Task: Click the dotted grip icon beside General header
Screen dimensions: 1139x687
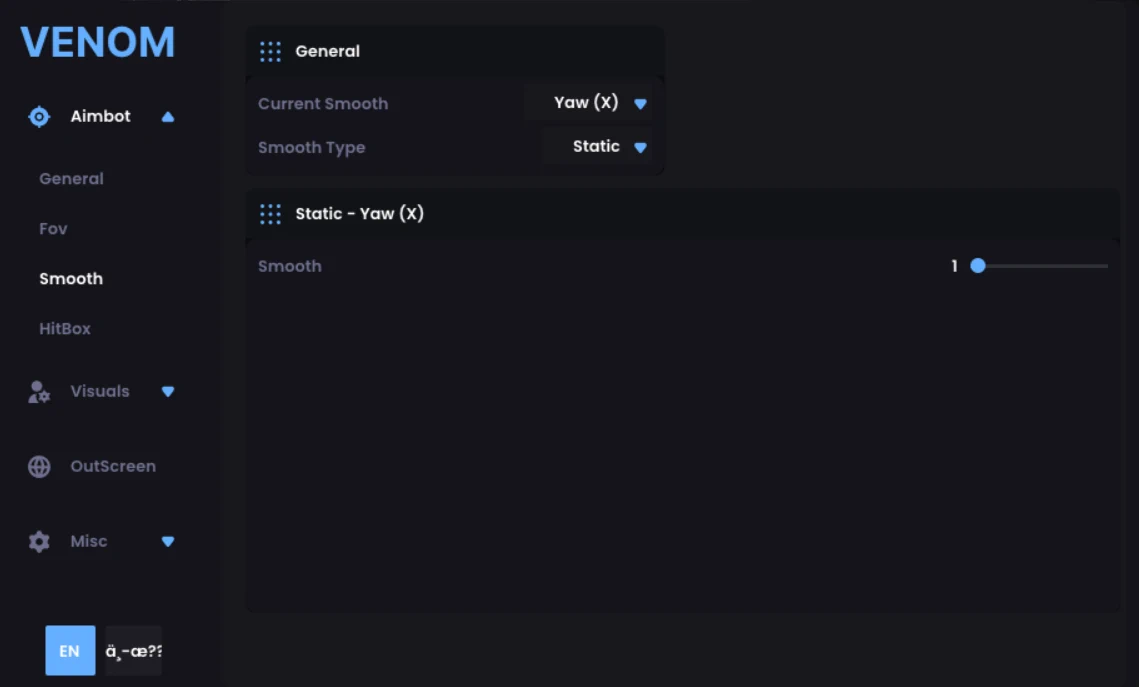Action: point(270,52)
